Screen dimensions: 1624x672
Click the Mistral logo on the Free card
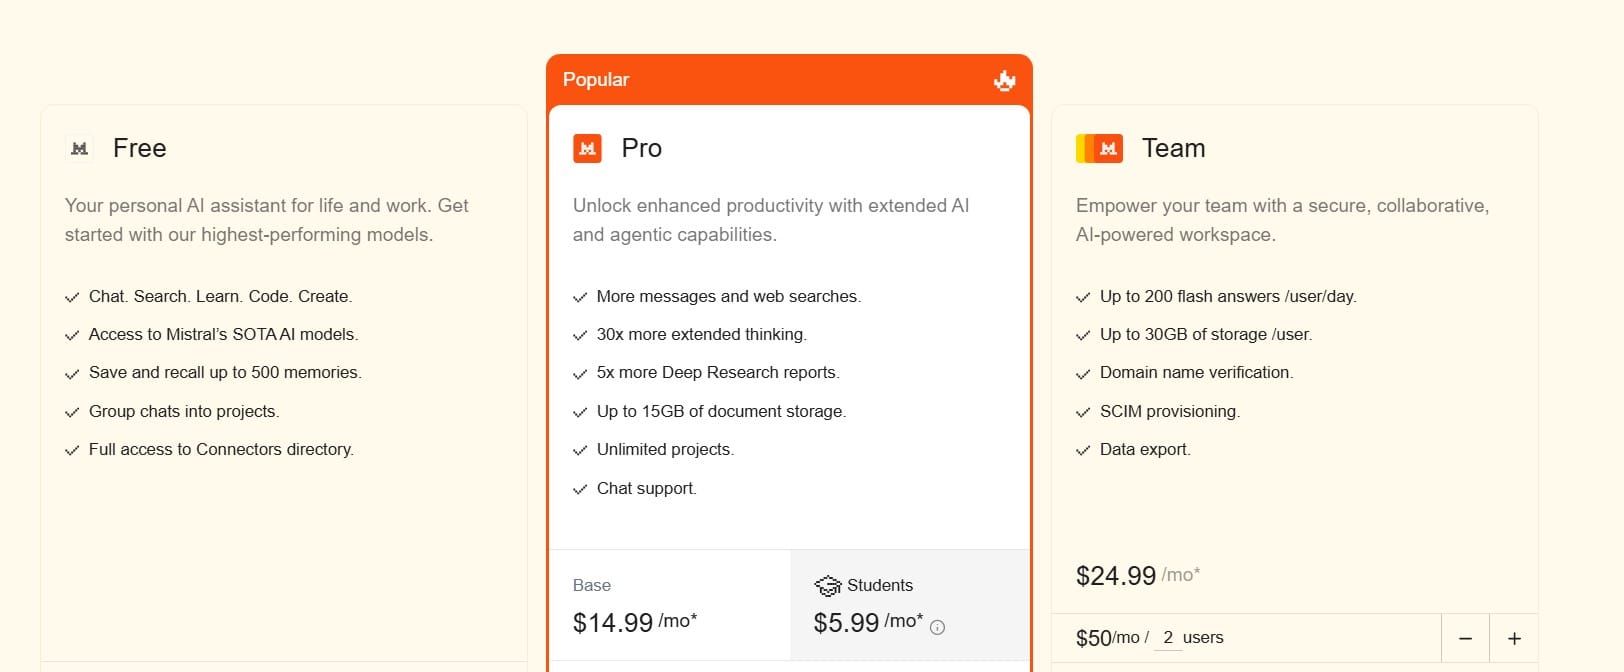(78, 148)
